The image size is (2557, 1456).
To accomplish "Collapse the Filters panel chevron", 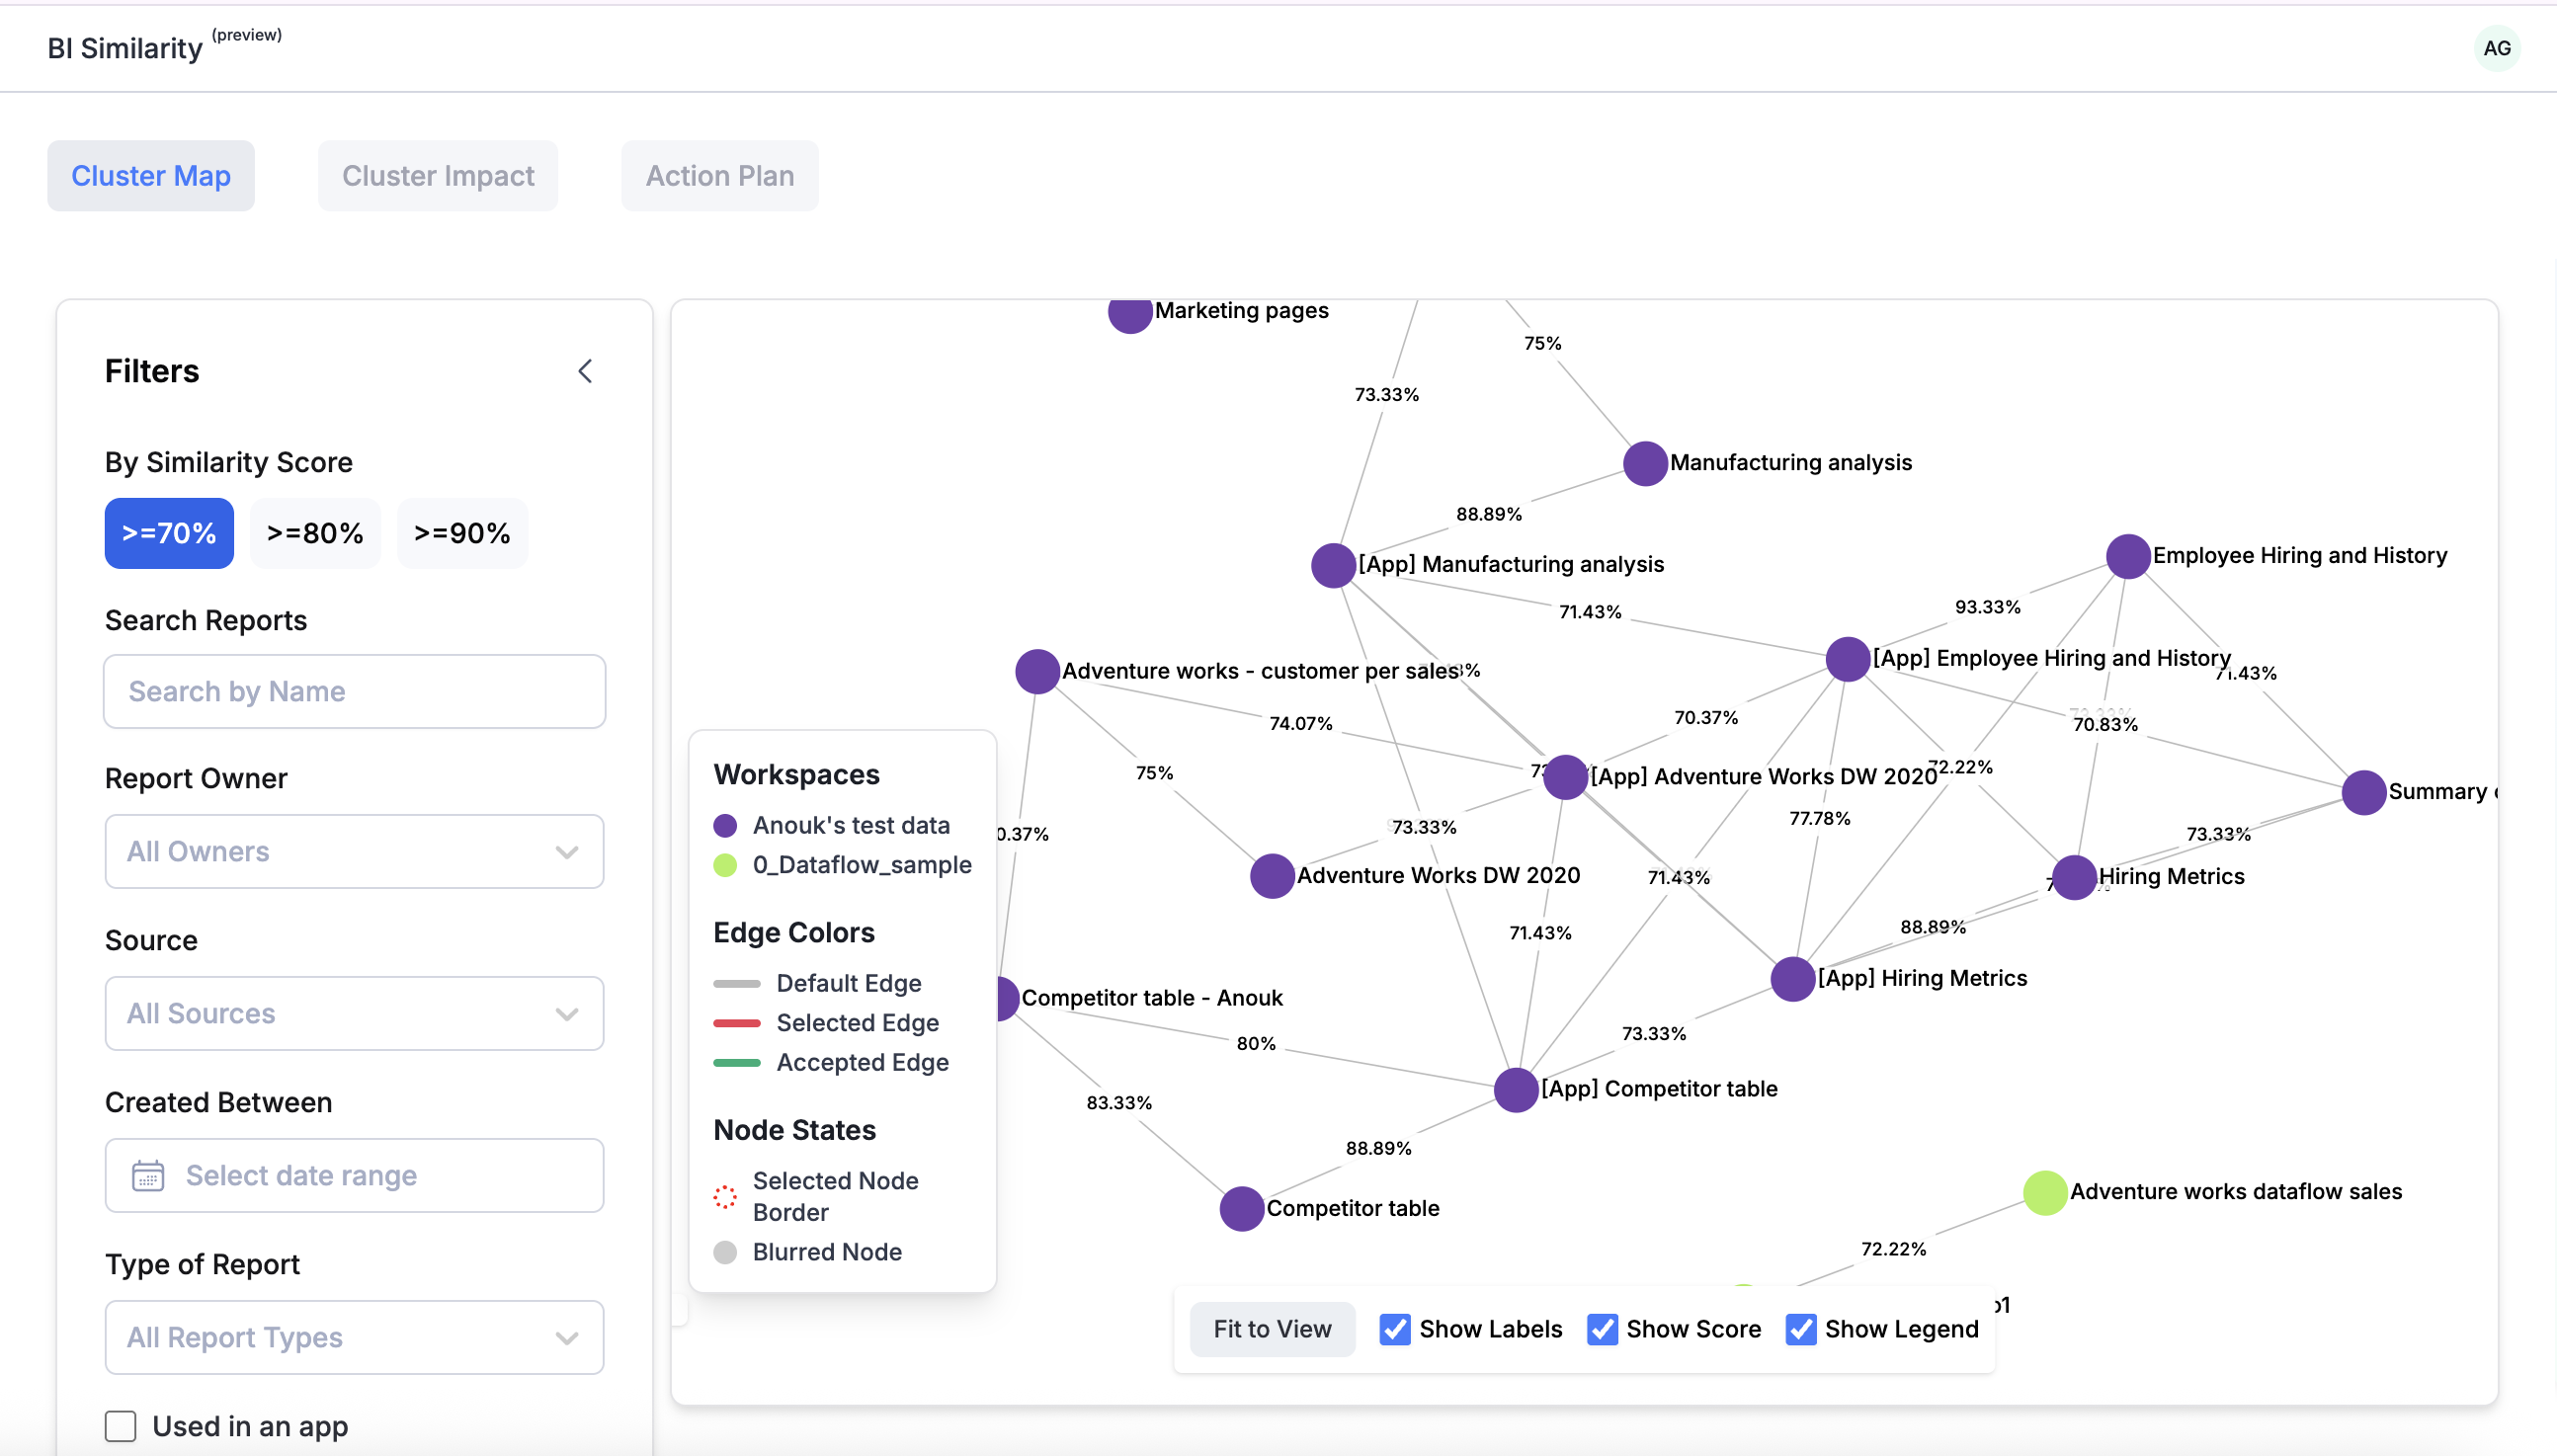I will coord(585,371).
